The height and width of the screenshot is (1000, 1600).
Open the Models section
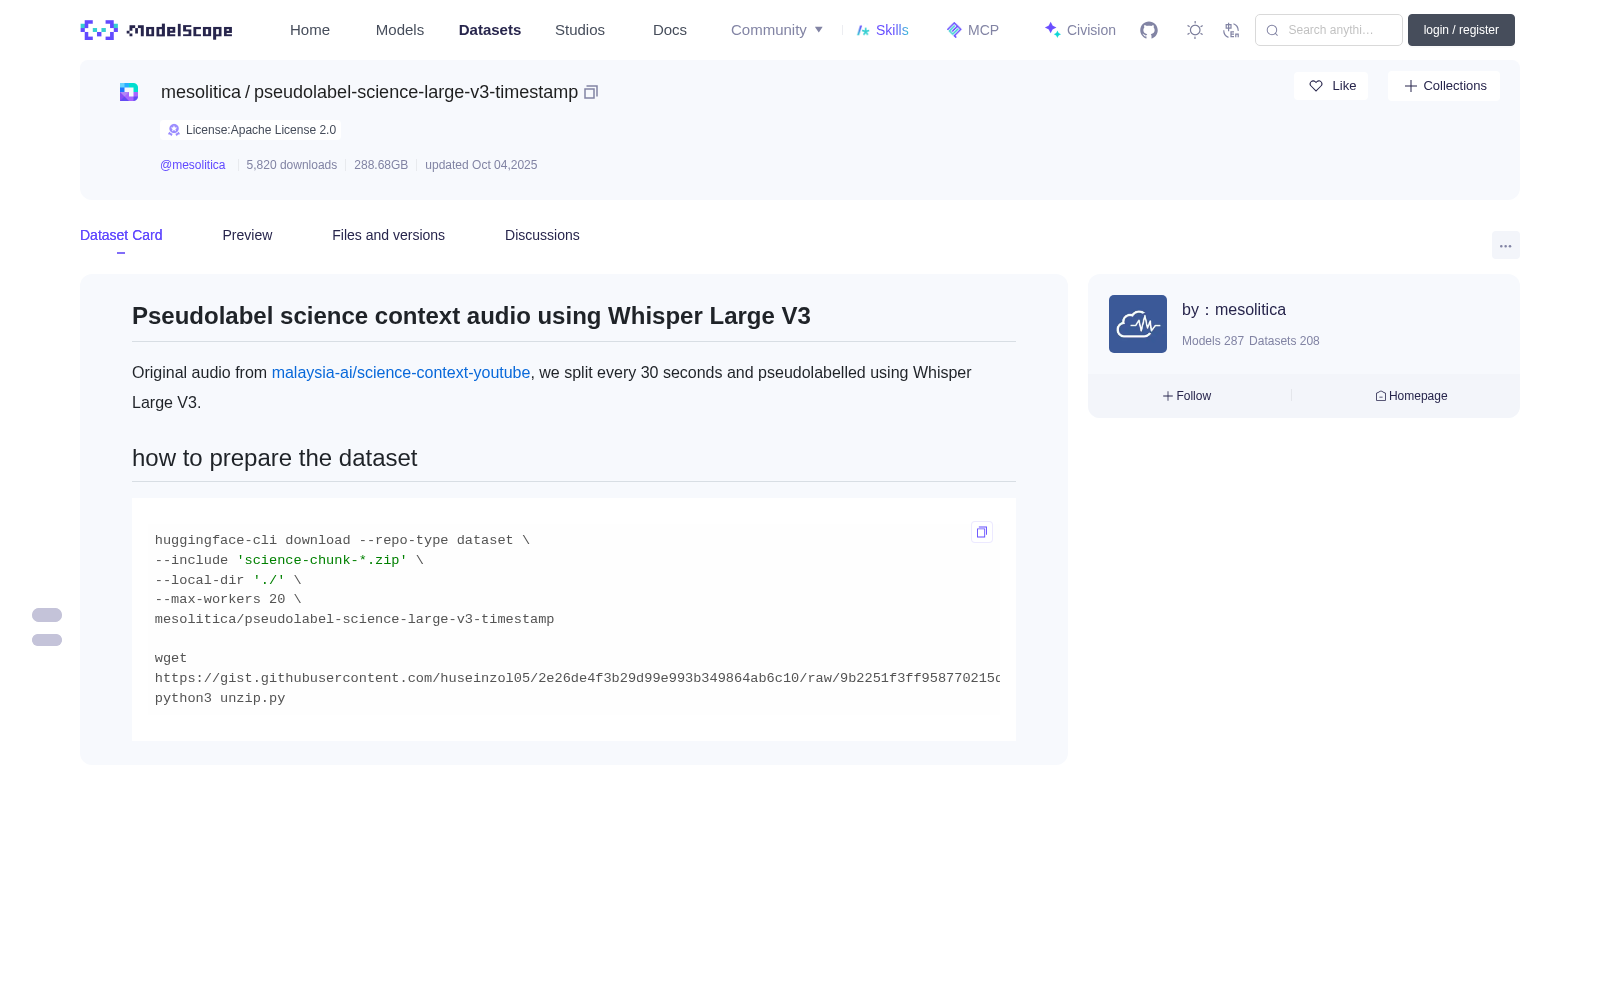[400, 30]
